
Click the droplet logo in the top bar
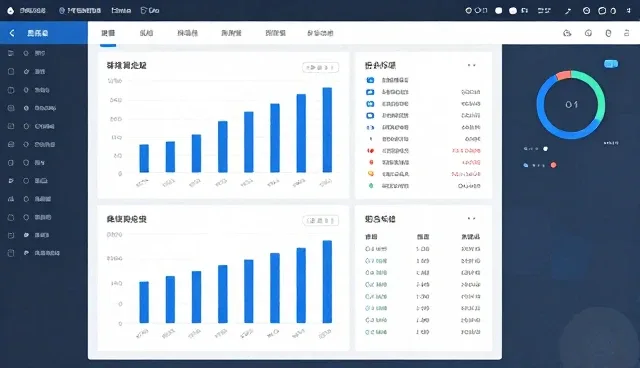[11, 11]
